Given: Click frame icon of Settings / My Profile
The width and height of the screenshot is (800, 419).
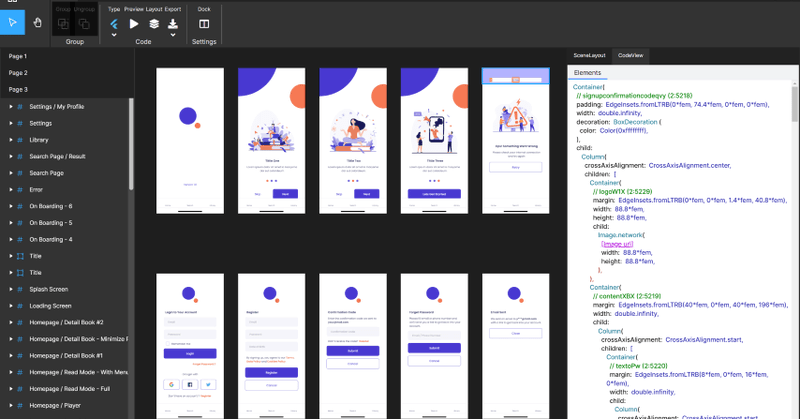Looking at the screenshot, I should coord(20,107).
